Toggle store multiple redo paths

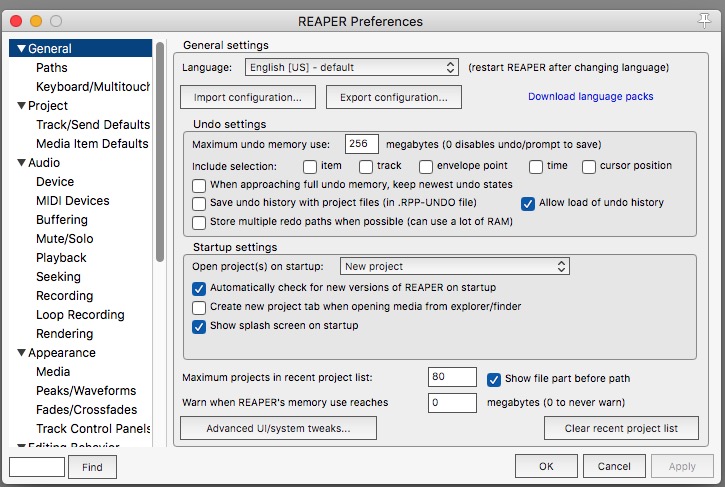pos(199,222)
